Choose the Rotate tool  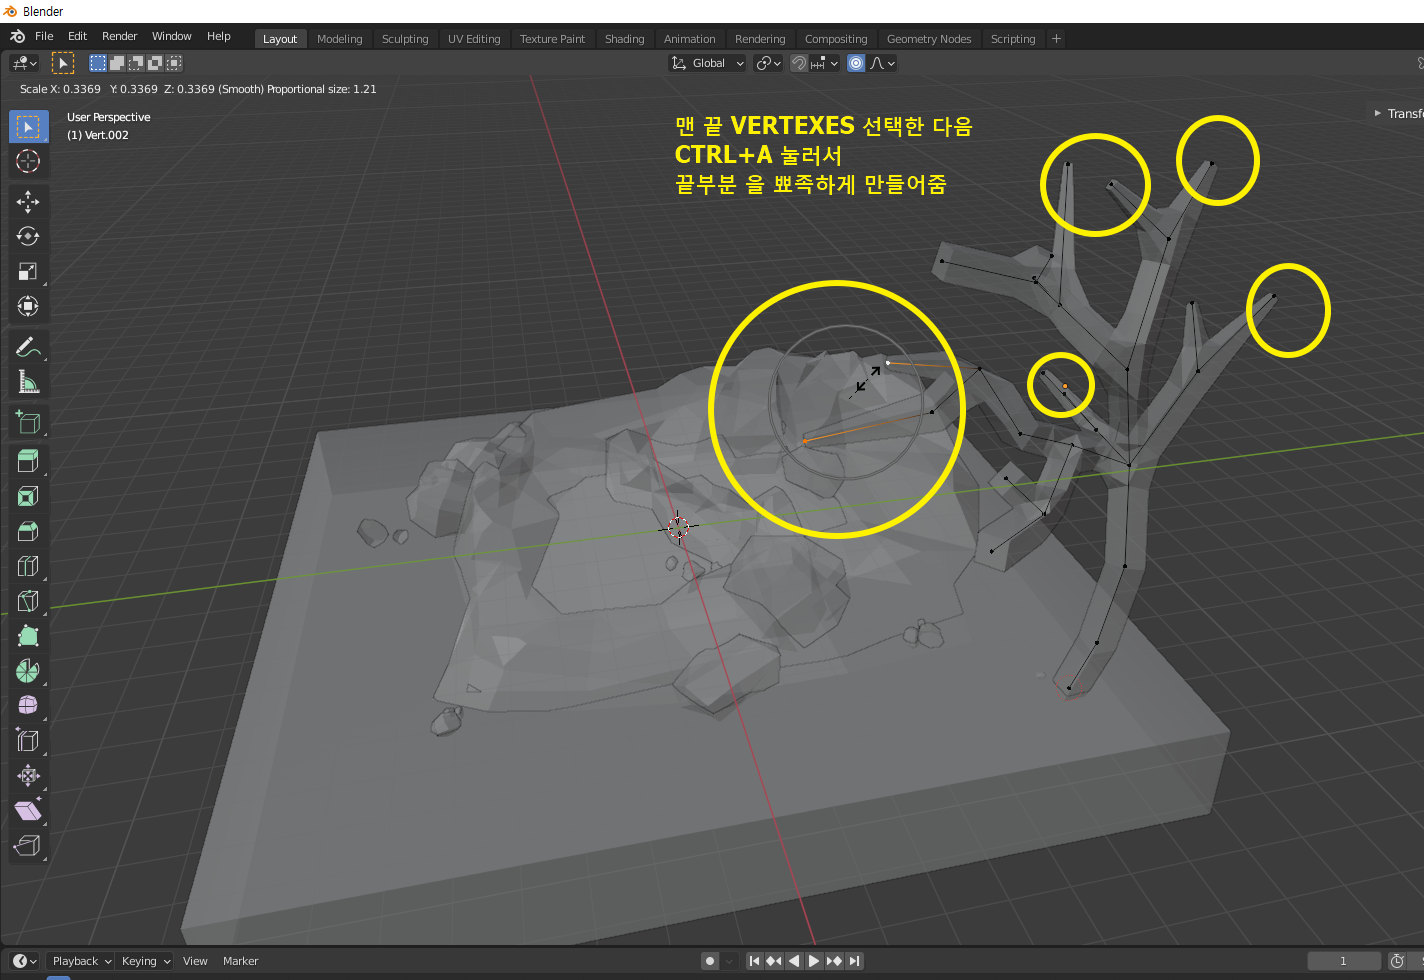(x=28, y=236)
